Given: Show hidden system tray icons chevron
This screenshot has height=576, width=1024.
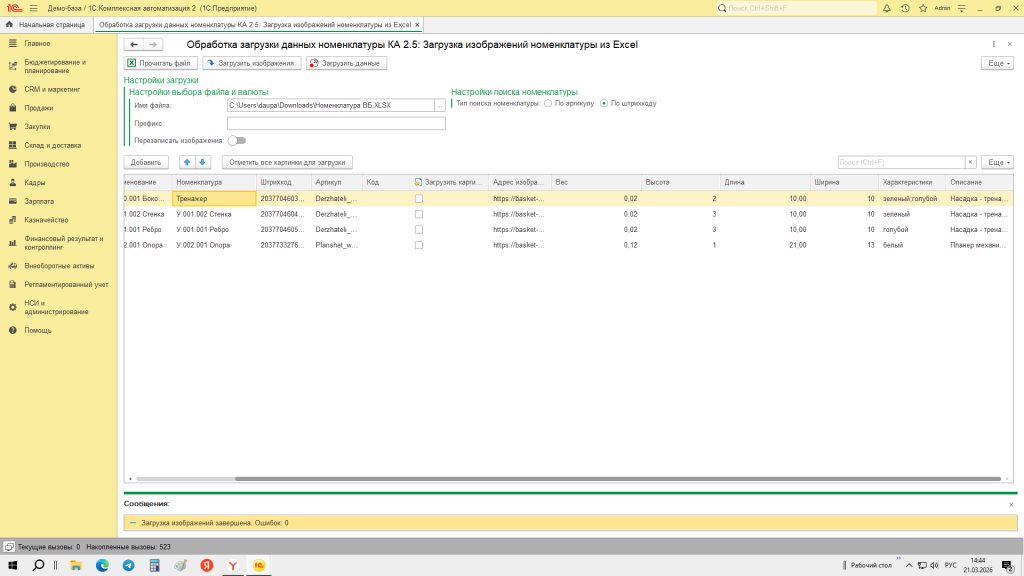Looking at the screenshot, I should (909, 566).
